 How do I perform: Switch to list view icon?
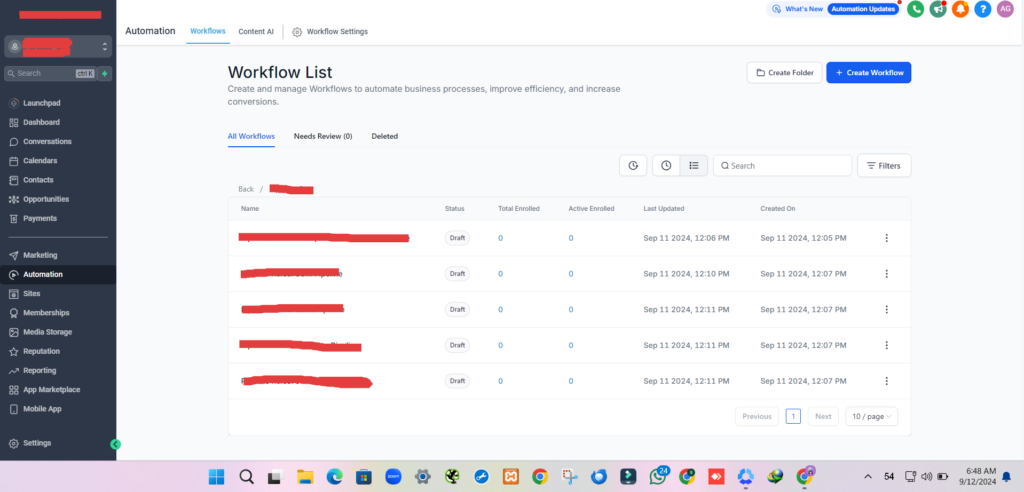pos(694,165)
